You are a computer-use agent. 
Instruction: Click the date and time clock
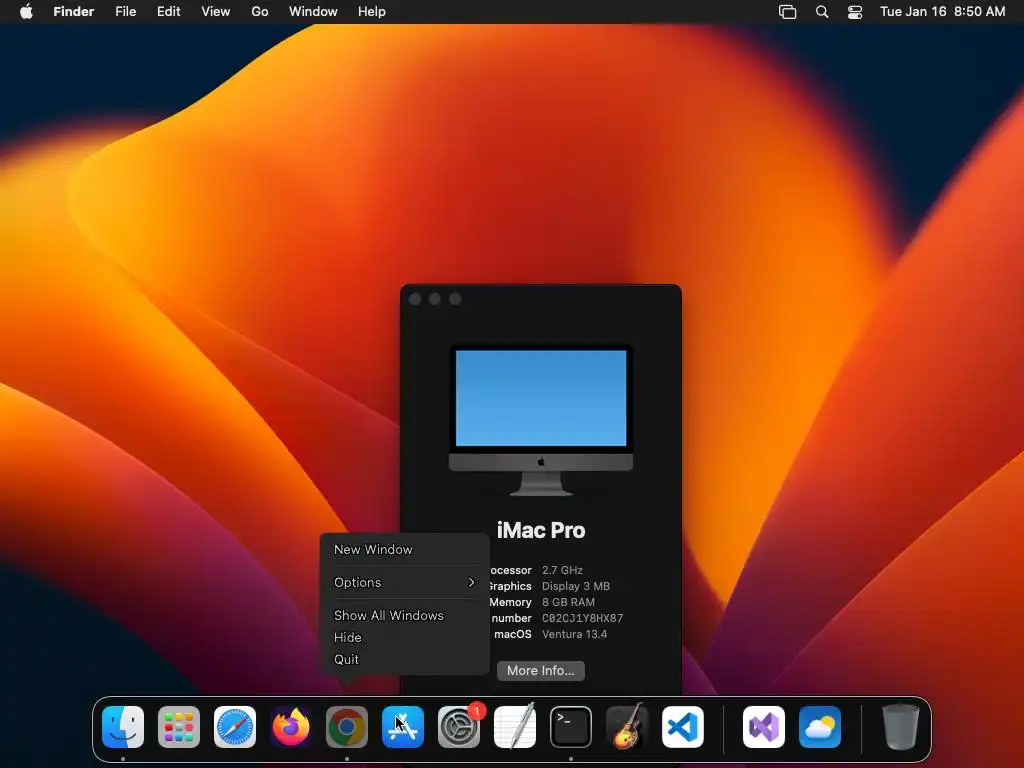click(942, 12)
